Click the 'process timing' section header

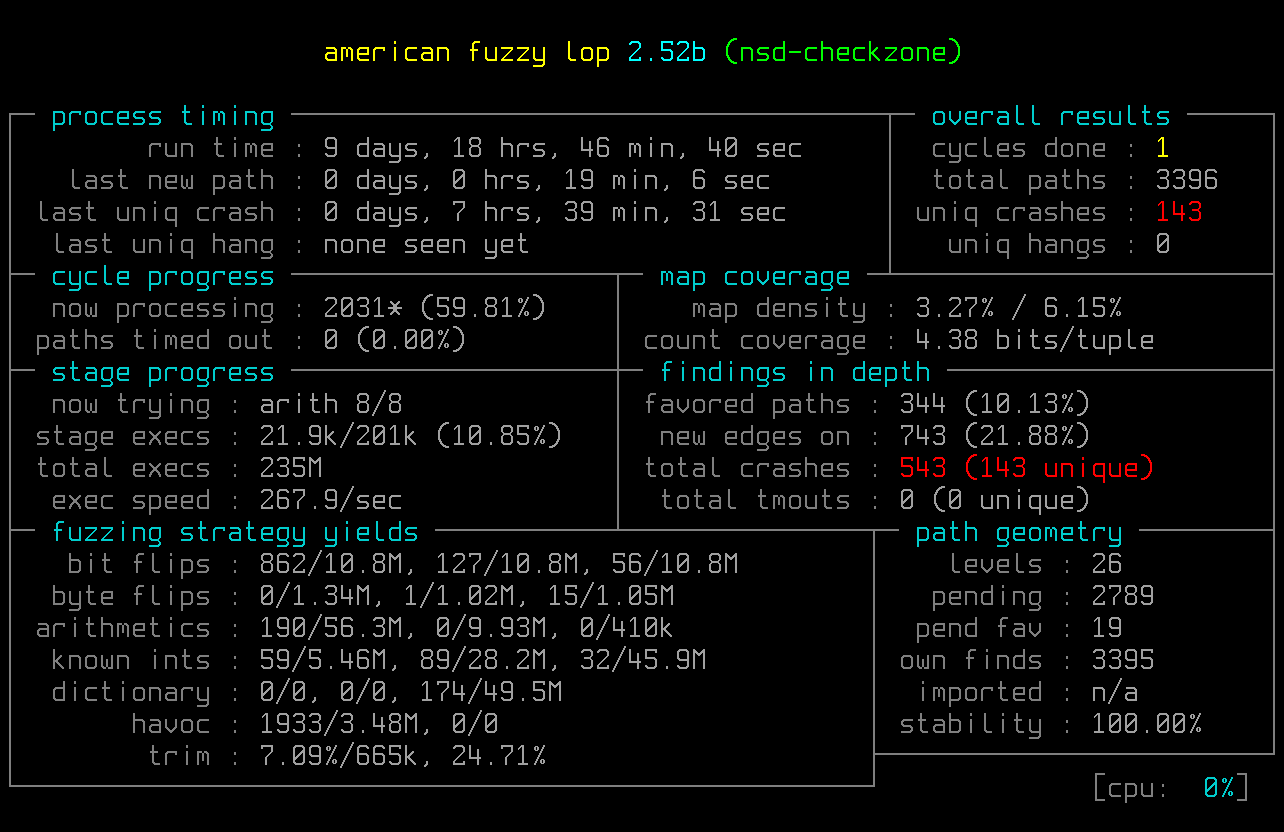[163, 117]
